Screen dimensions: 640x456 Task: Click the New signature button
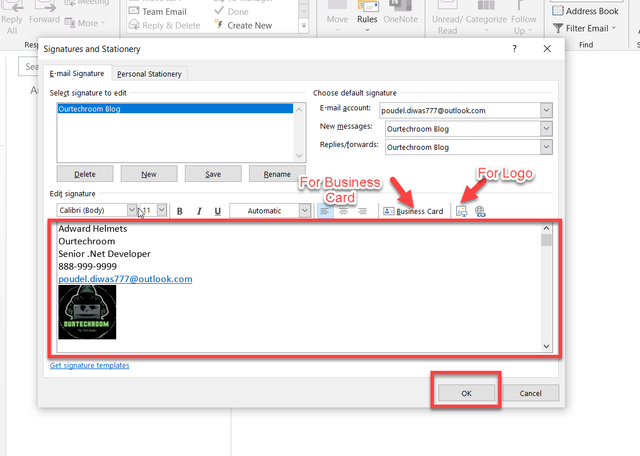149,174
